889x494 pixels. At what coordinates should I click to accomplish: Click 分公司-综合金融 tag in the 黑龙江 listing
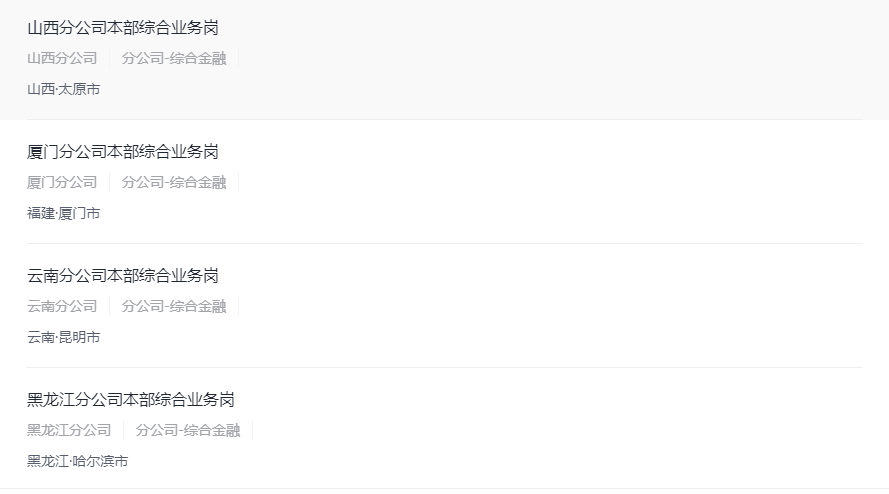click(188, 430)
